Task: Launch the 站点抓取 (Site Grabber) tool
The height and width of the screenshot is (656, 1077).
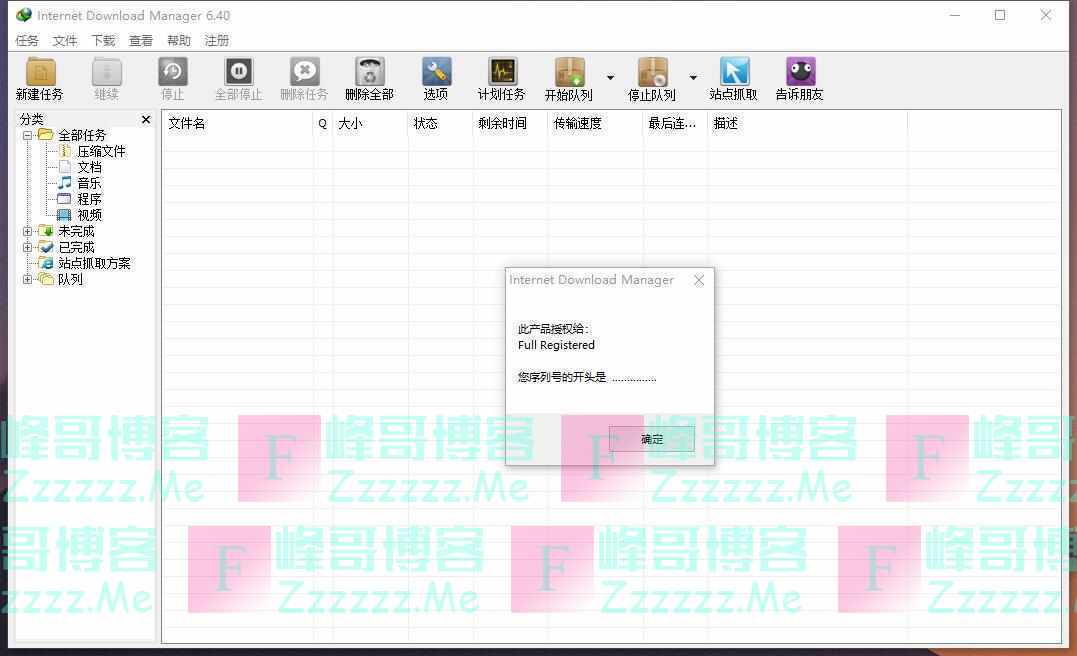Action: 734,73
